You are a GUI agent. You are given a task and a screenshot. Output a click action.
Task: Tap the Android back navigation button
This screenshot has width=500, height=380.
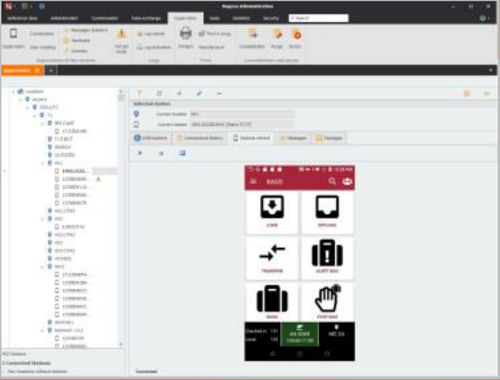pos(272,354)
